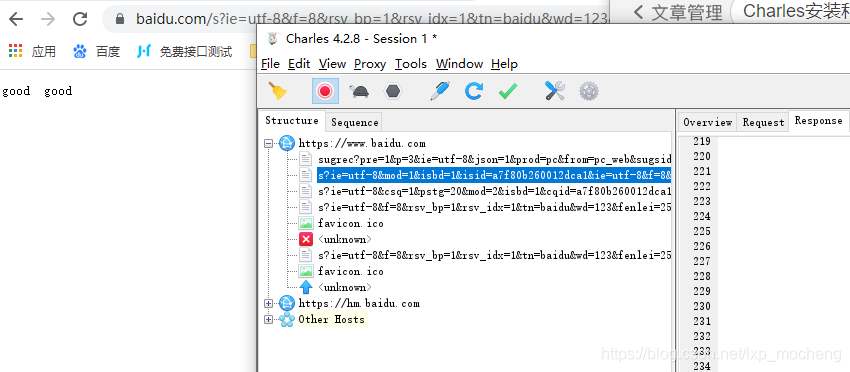850x372 pixels.
Task: Expand the https://hm.baidu.com tree node
Action: [x=268, y=304]
